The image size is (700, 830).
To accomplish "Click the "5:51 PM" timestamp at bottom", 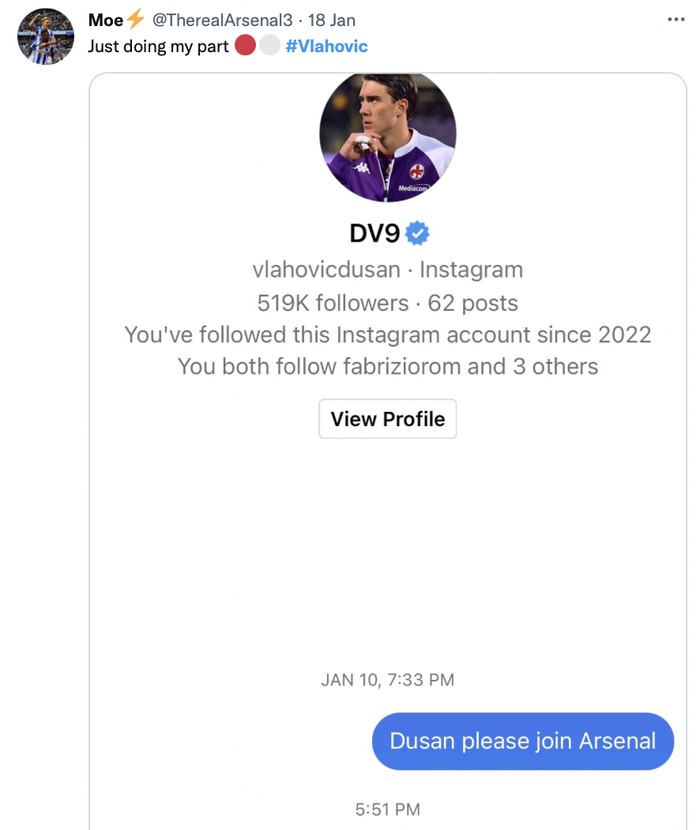I will [x=388, y=809].
